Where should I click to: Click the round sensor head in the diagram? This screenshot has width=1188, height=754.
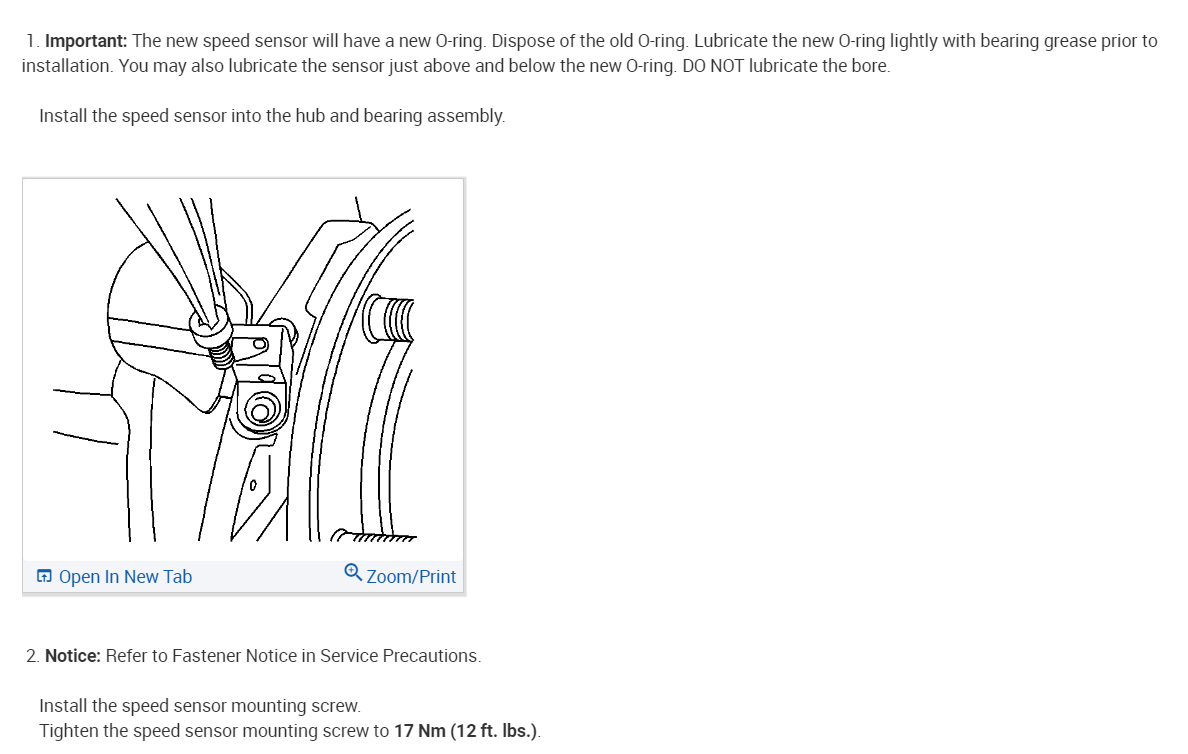tap(260, 411)
